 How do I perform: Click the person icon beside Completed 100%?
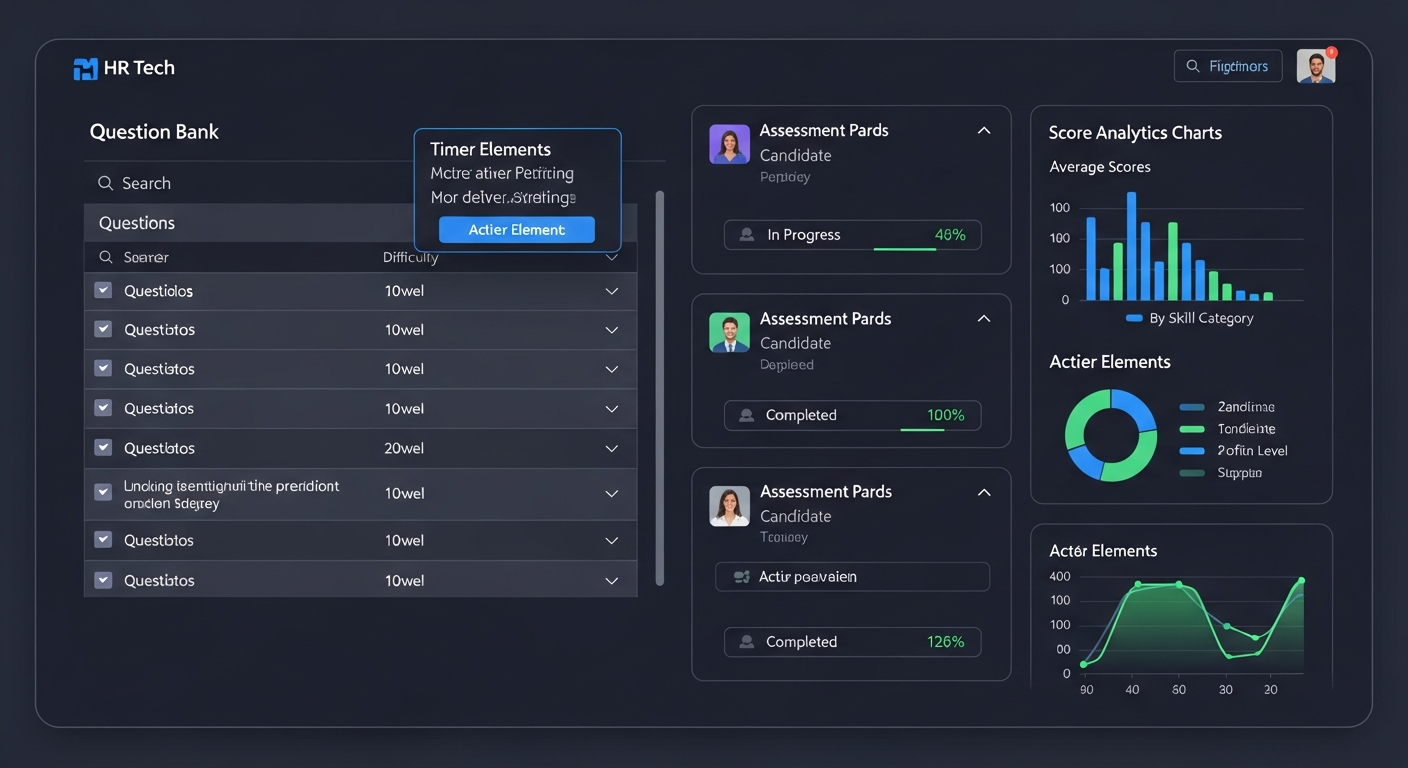pyautogui.click(x=746, y=415)
